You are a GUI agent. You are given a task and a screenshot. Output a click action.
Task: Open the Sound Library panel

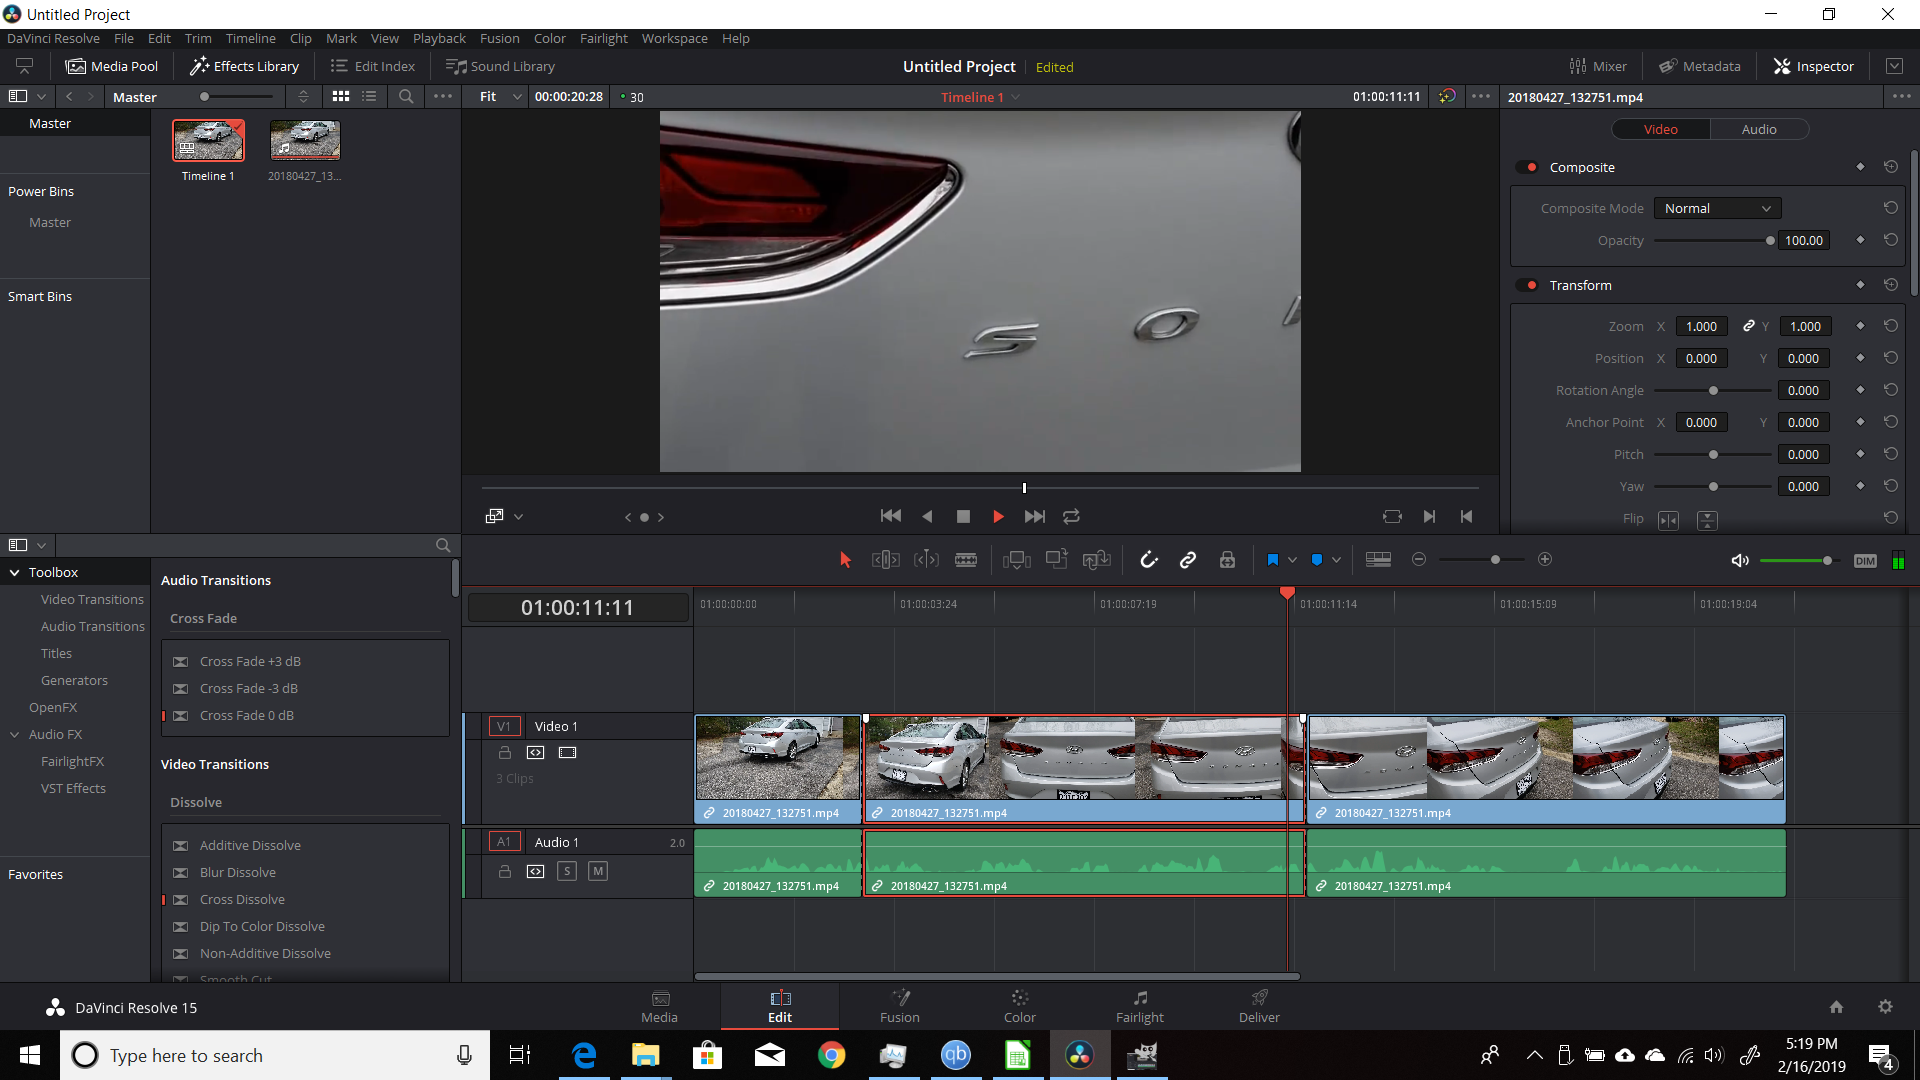[x=500, y=66]
